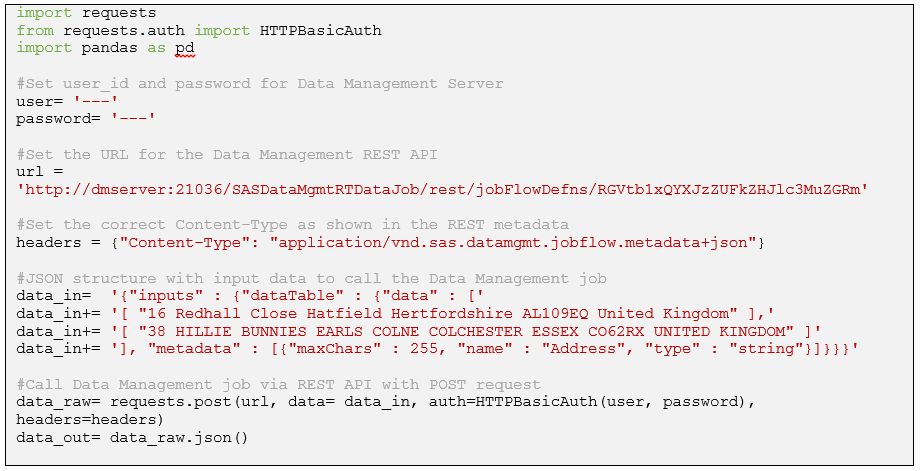Click the JSON structure comment line
The image size is (920, 471).
[x=312, y=278]
